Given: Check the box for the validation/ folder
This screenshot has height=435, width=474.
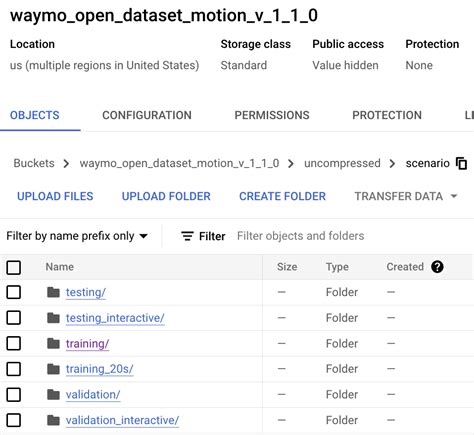Looking at the screenshot, I should coord(14,395).
